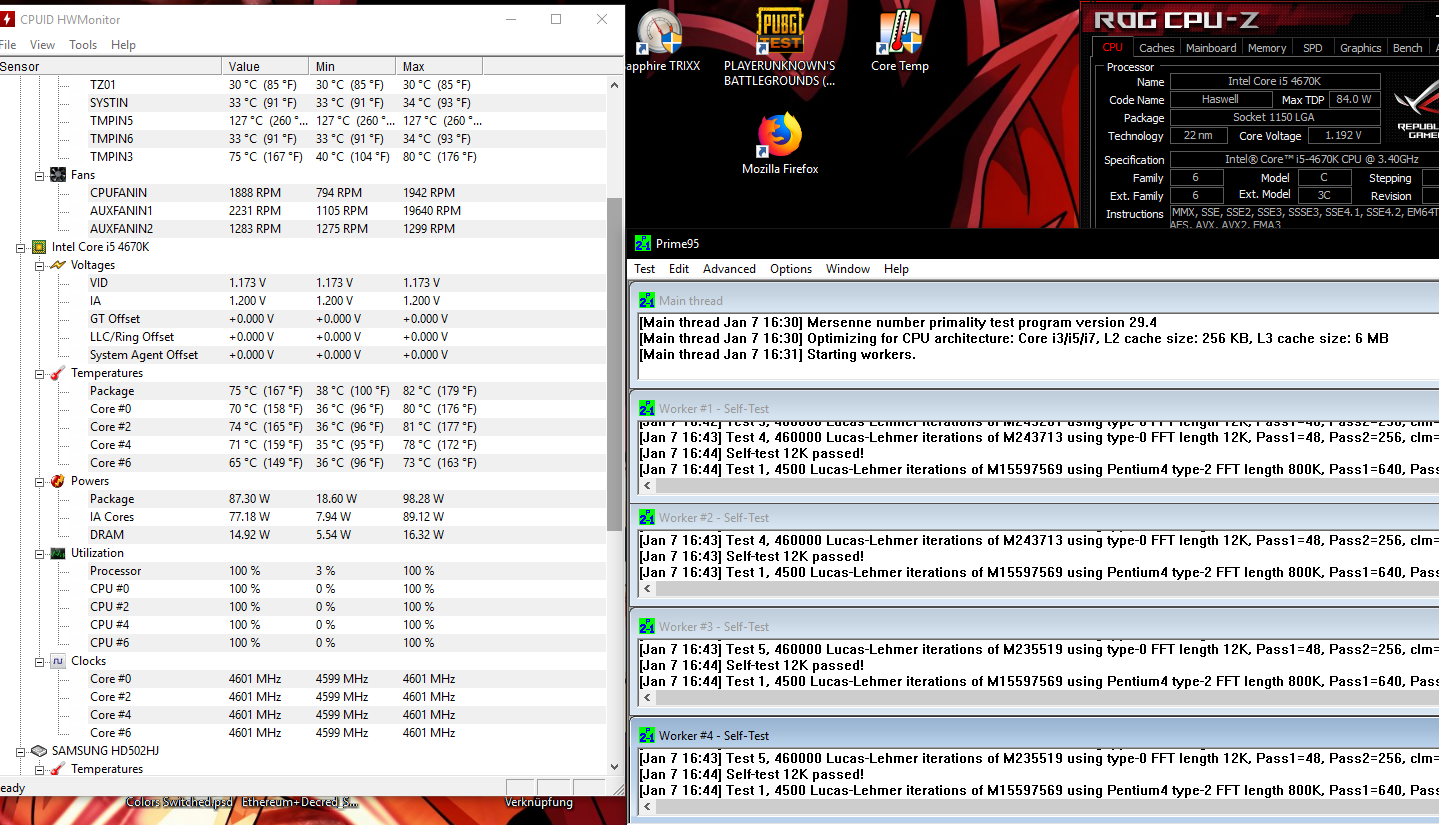This screenshot has height=825, width=1439.
Task: Click the Max column header
Action: click(439, 66)
